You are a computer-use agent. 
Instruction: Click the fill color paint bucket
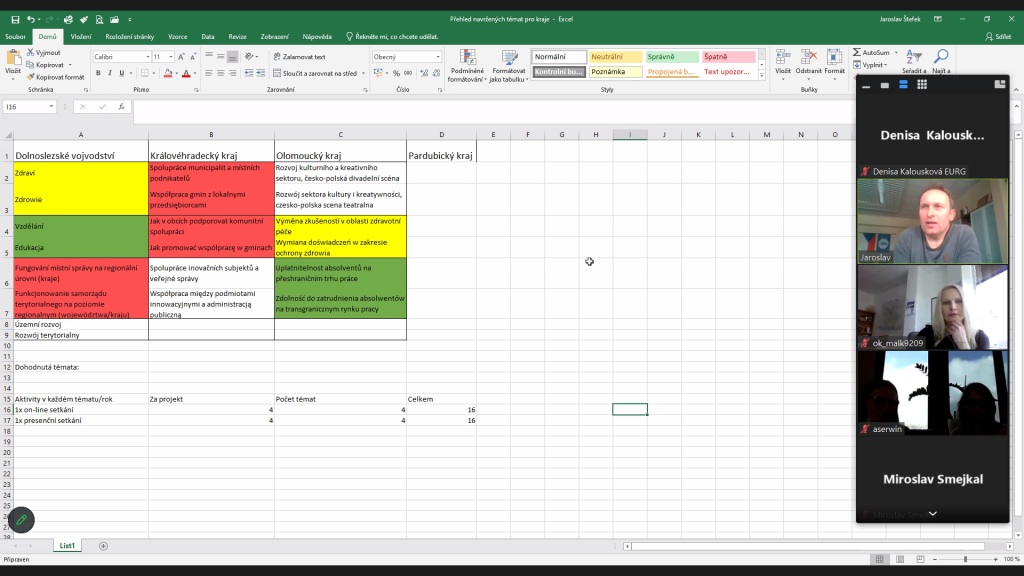(168, 73)
